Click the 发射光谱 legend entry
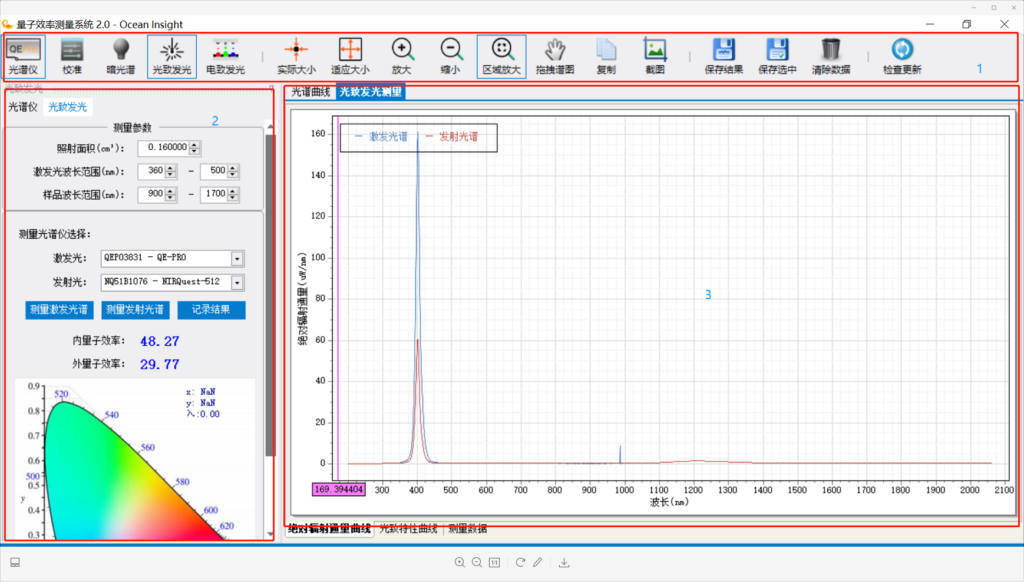The width and height of the screenshot is (1024, 582). click(452, 137)
